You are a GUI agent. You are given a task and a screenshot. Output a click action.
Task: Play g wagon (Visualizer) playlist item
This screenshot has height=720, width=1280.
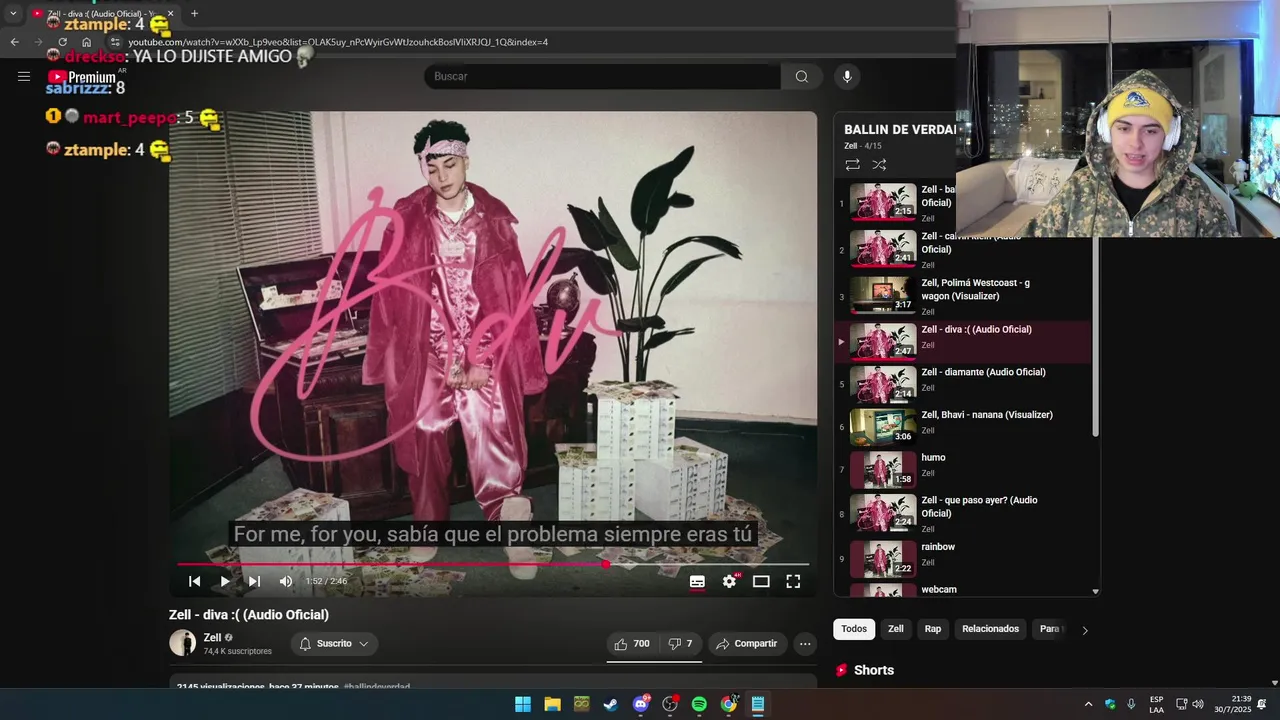click(963, 296)
